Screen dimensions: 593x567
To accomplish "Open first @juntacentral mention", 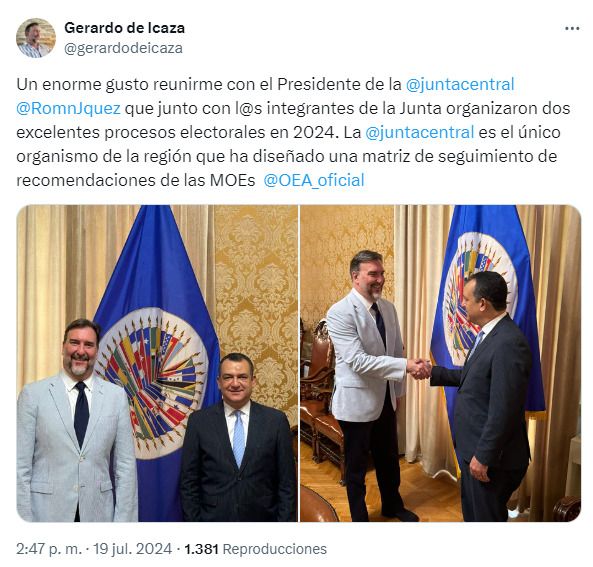I will point(460,84).
